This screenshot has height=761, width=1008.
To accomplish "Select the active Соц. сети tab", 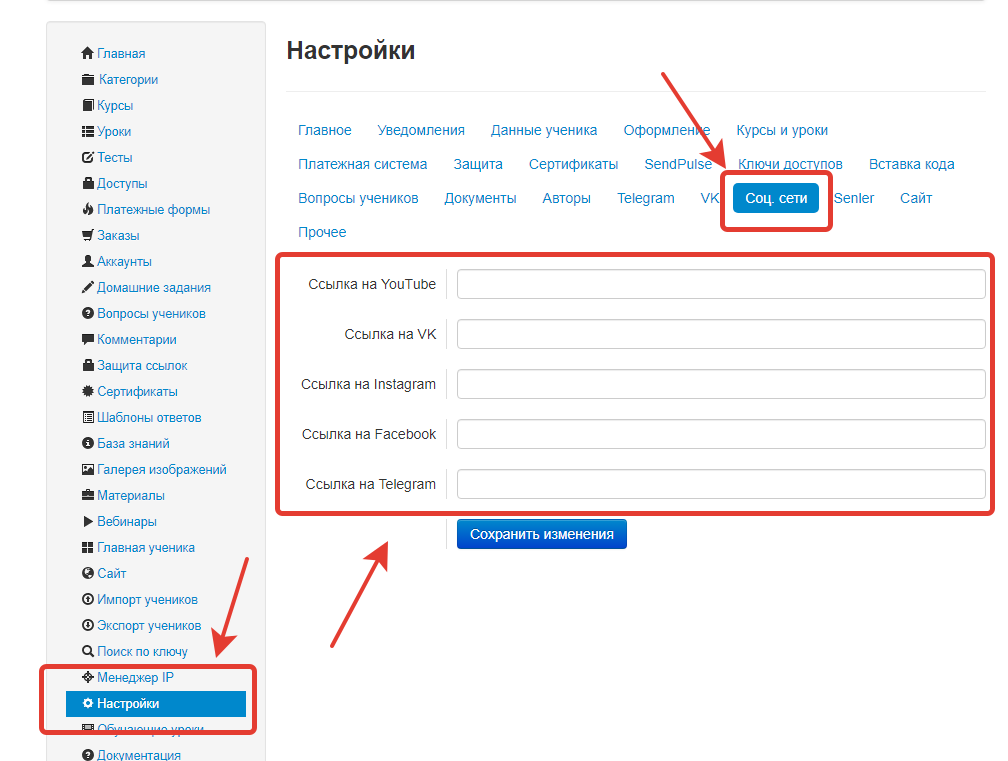I will [x=776, y=198].
